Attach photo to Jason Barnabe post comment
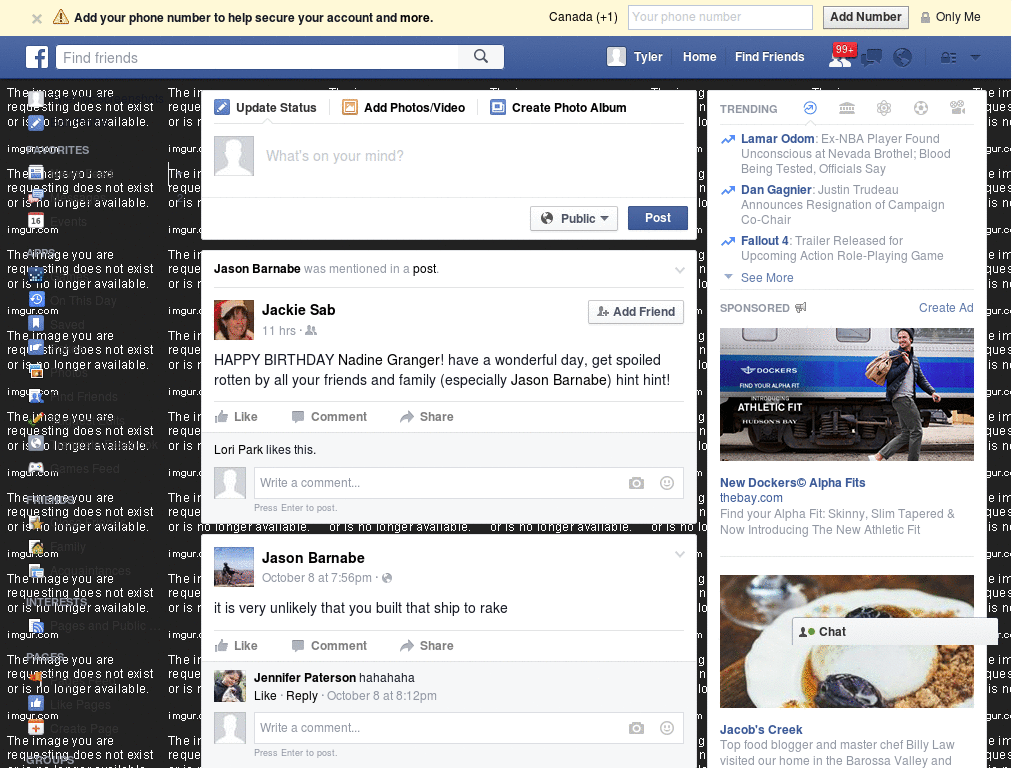1024x768 pixels. point(636,728)
